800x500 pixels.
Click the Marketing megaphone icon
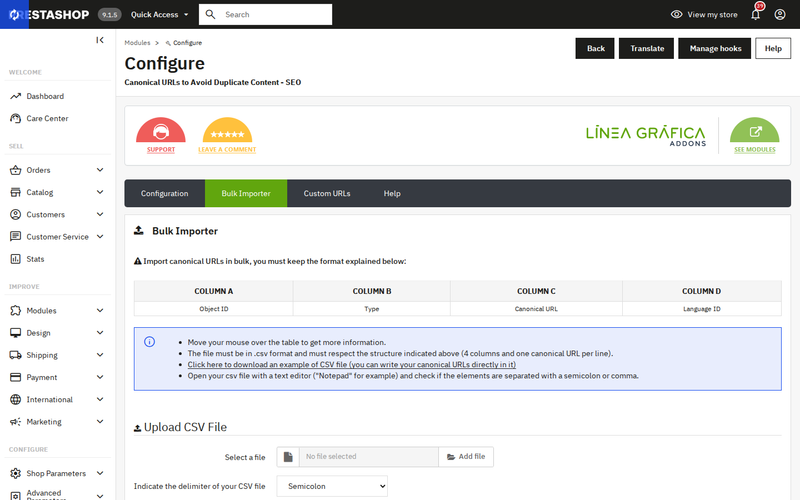coord(15,421)
